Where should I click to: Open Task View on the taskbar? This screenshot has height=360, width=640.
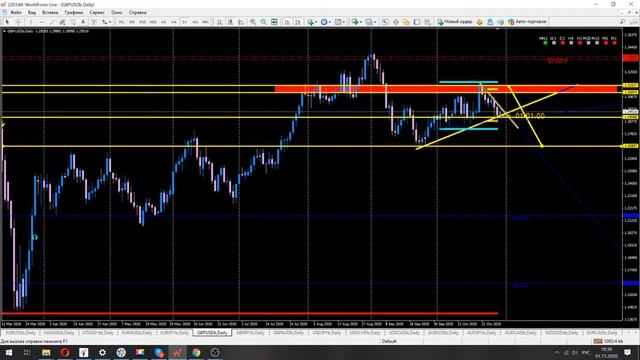pyautogui.click(x=27, y=352)
